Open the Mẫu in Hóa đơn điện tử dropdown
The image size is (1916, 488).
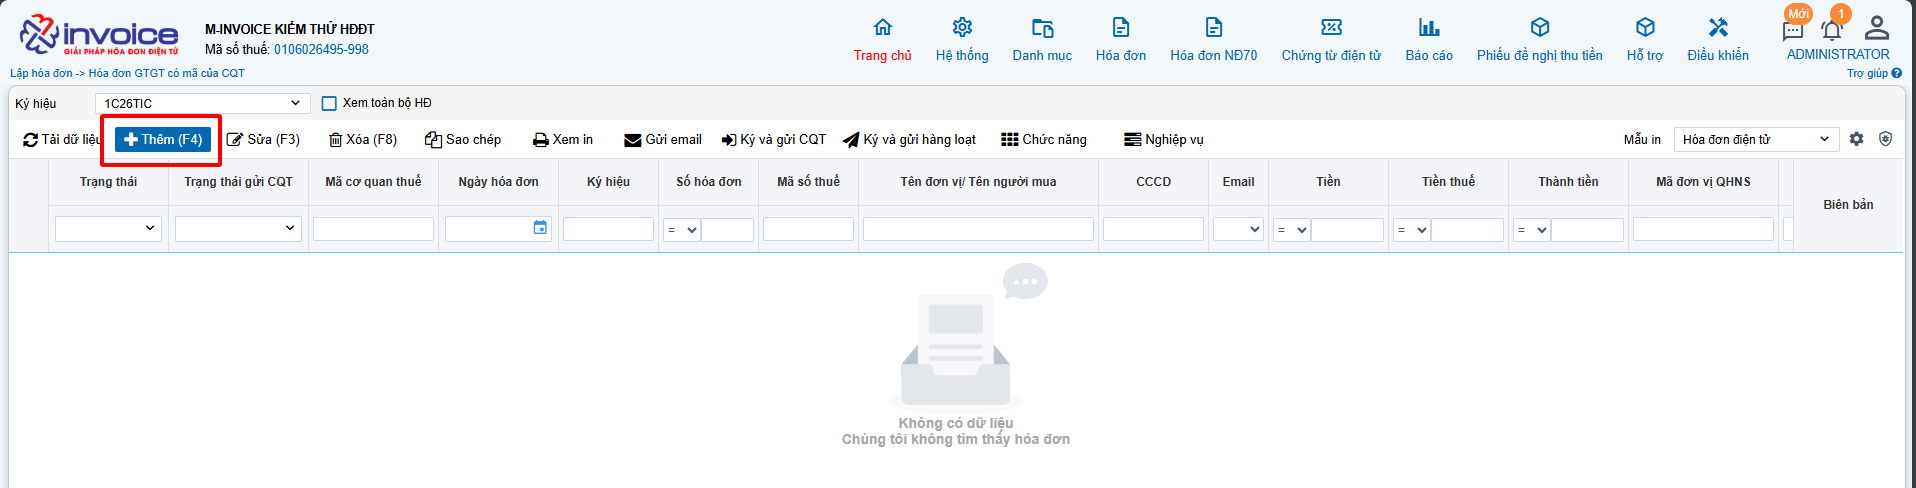pos(1755,139)
